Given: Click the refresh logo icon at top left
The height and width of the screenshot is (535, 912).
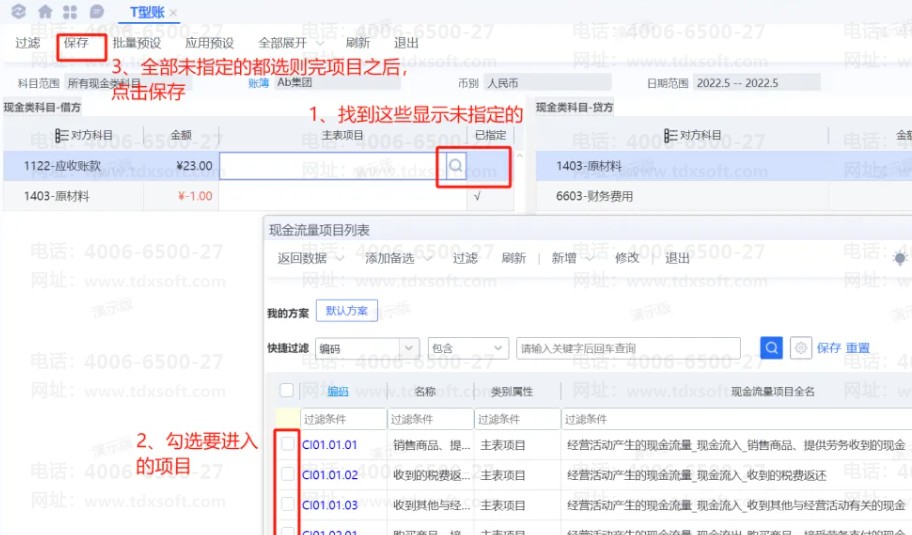Looking at the screenshot, I should 19,11.
